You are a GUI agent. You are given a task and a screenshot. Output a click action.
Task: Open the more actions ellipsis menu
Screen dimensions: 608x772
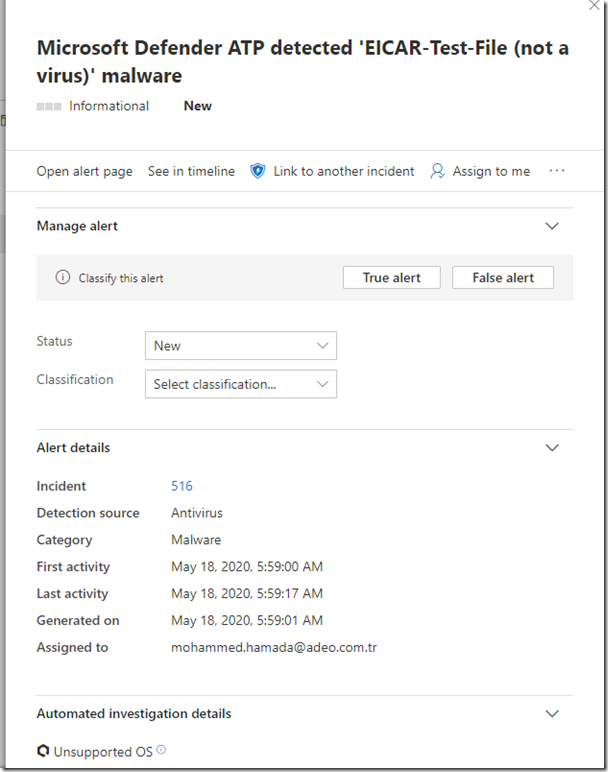point(557,170)
